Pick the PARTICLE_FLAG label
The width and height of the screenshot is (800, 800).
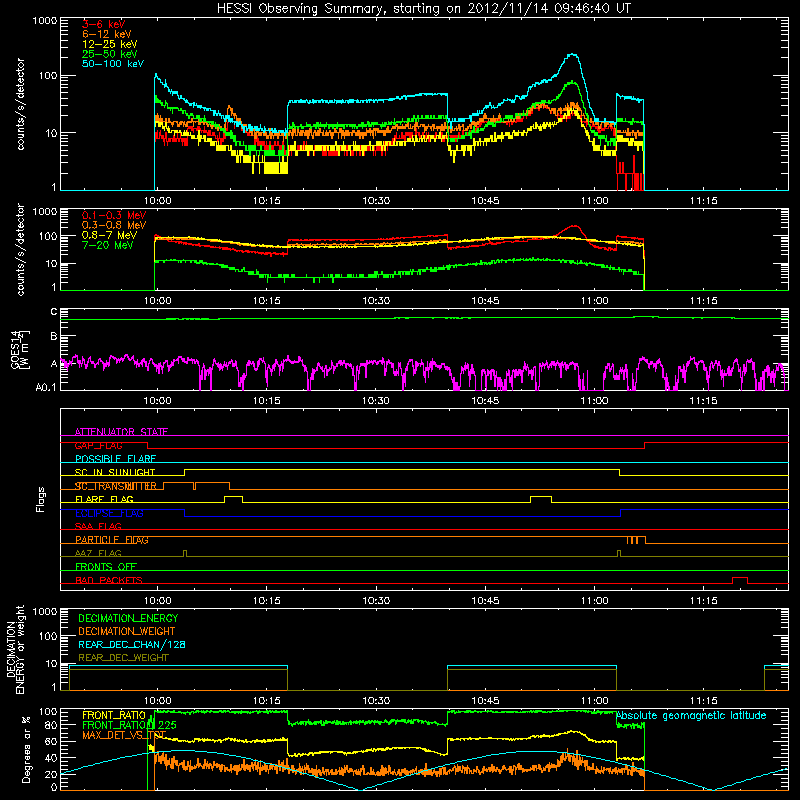pyautogui.click(x=112, y=540)
